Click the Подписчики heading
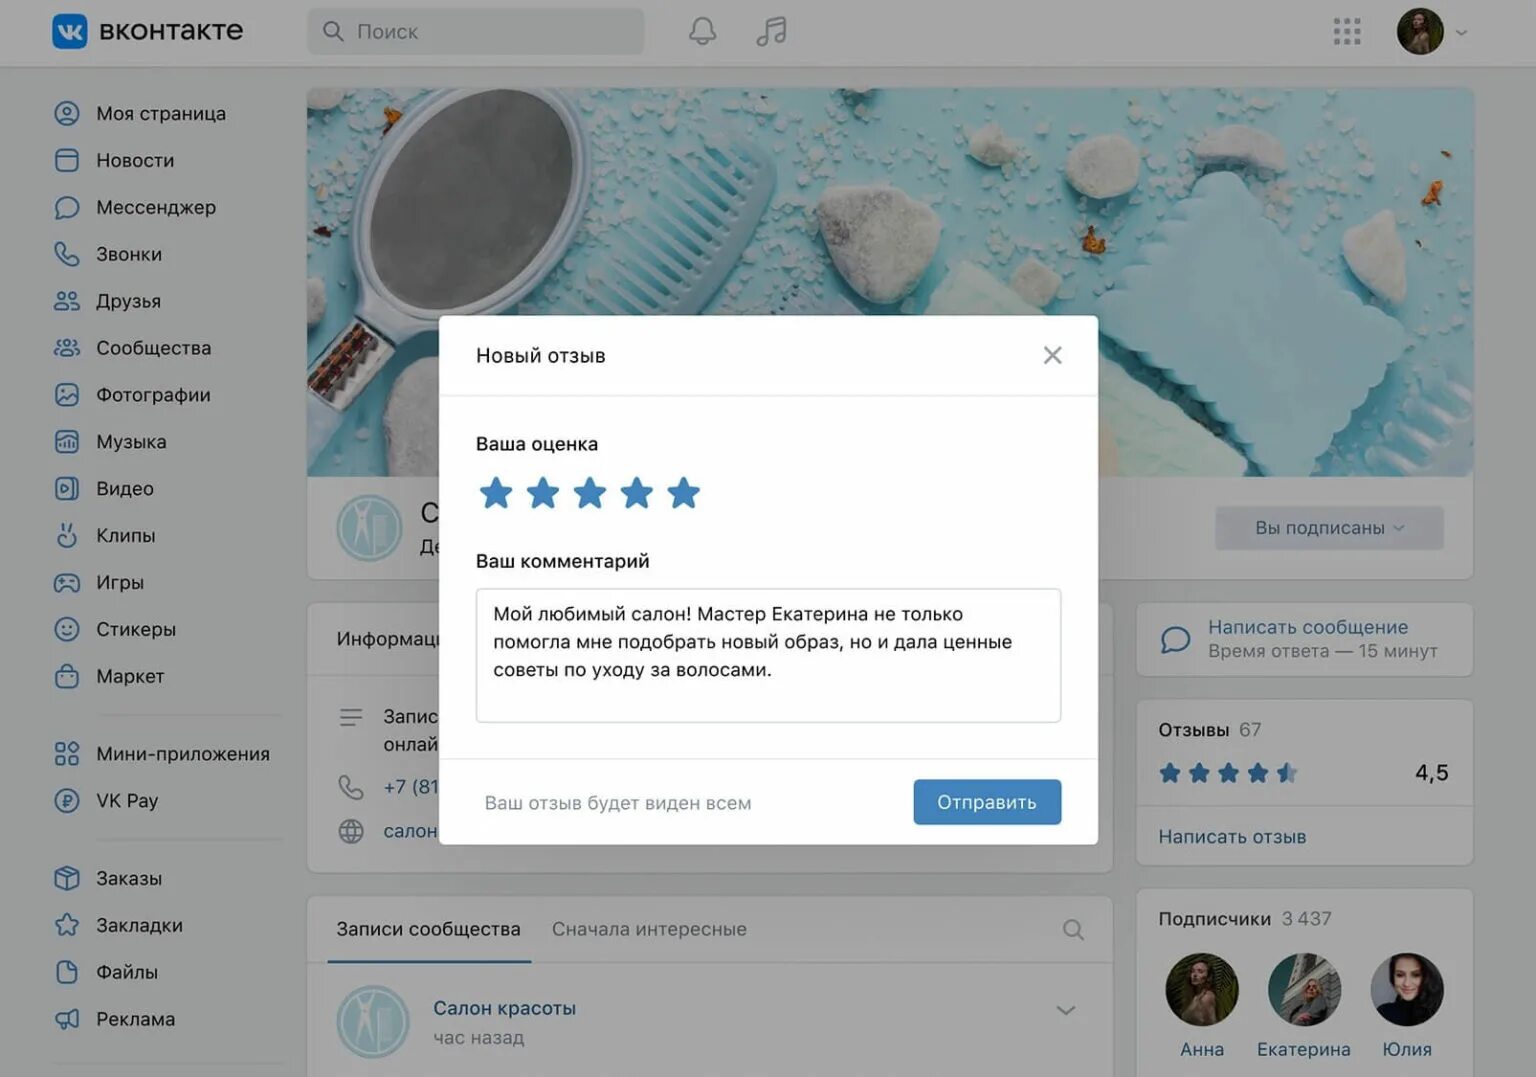This screenshot has width=1536, height=1077. [x=1214, y=919]
